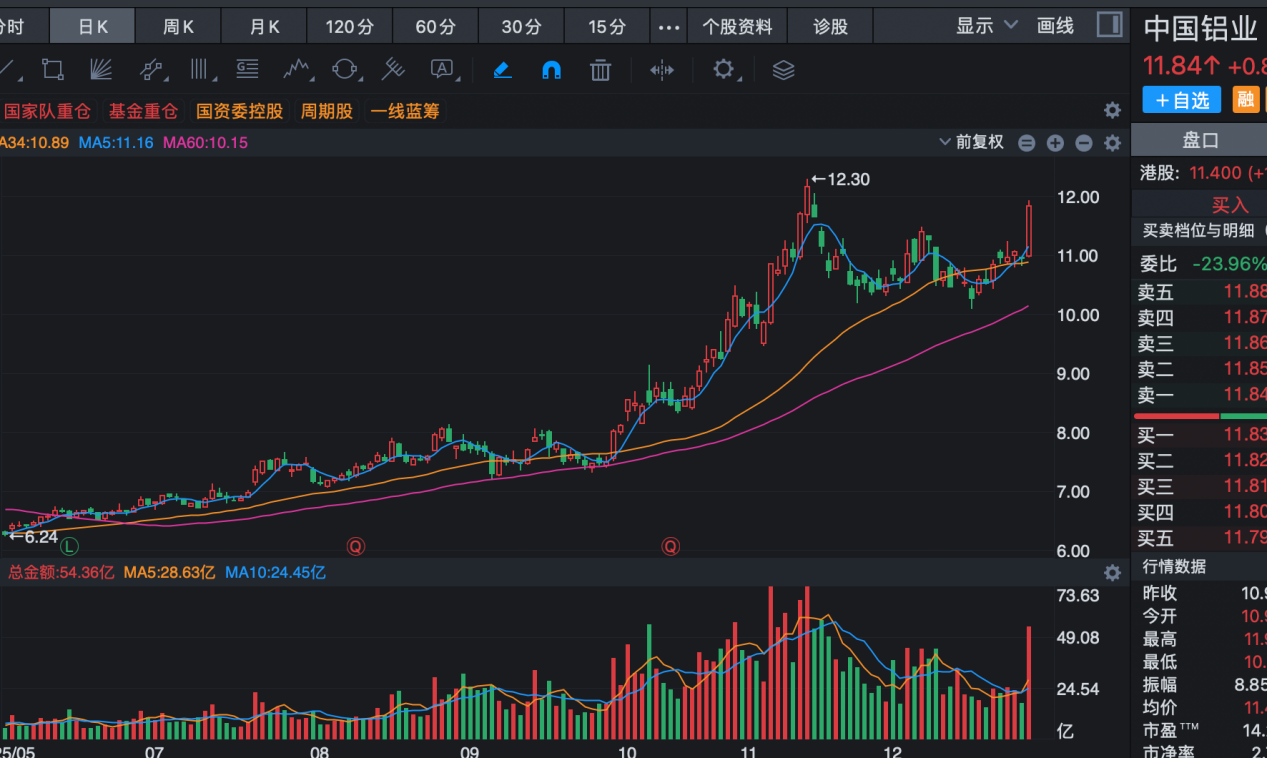The height and width of the screenshot is (758, 1267).
Task: Click the +自选 add to watchlist button
Action: click(x=1182, y=100)
